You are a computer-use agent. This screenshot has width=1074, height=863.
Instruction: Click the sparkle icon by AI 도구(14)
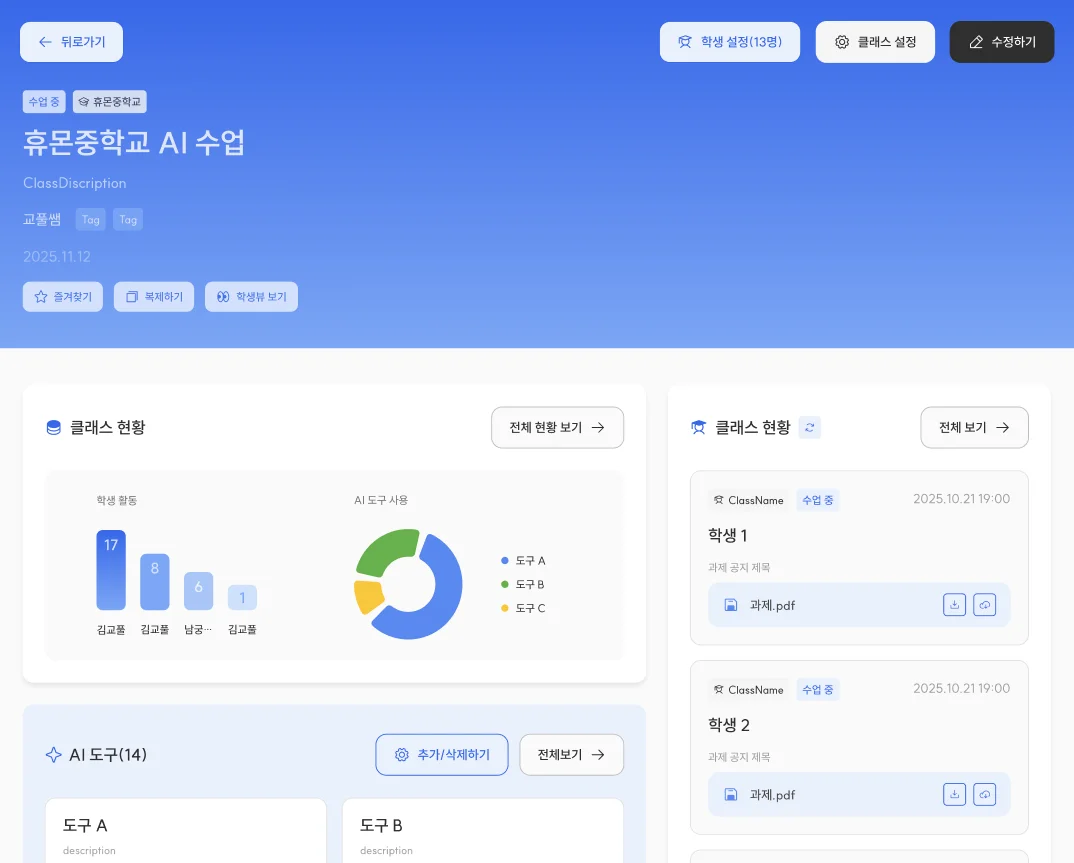click(53, 755)
